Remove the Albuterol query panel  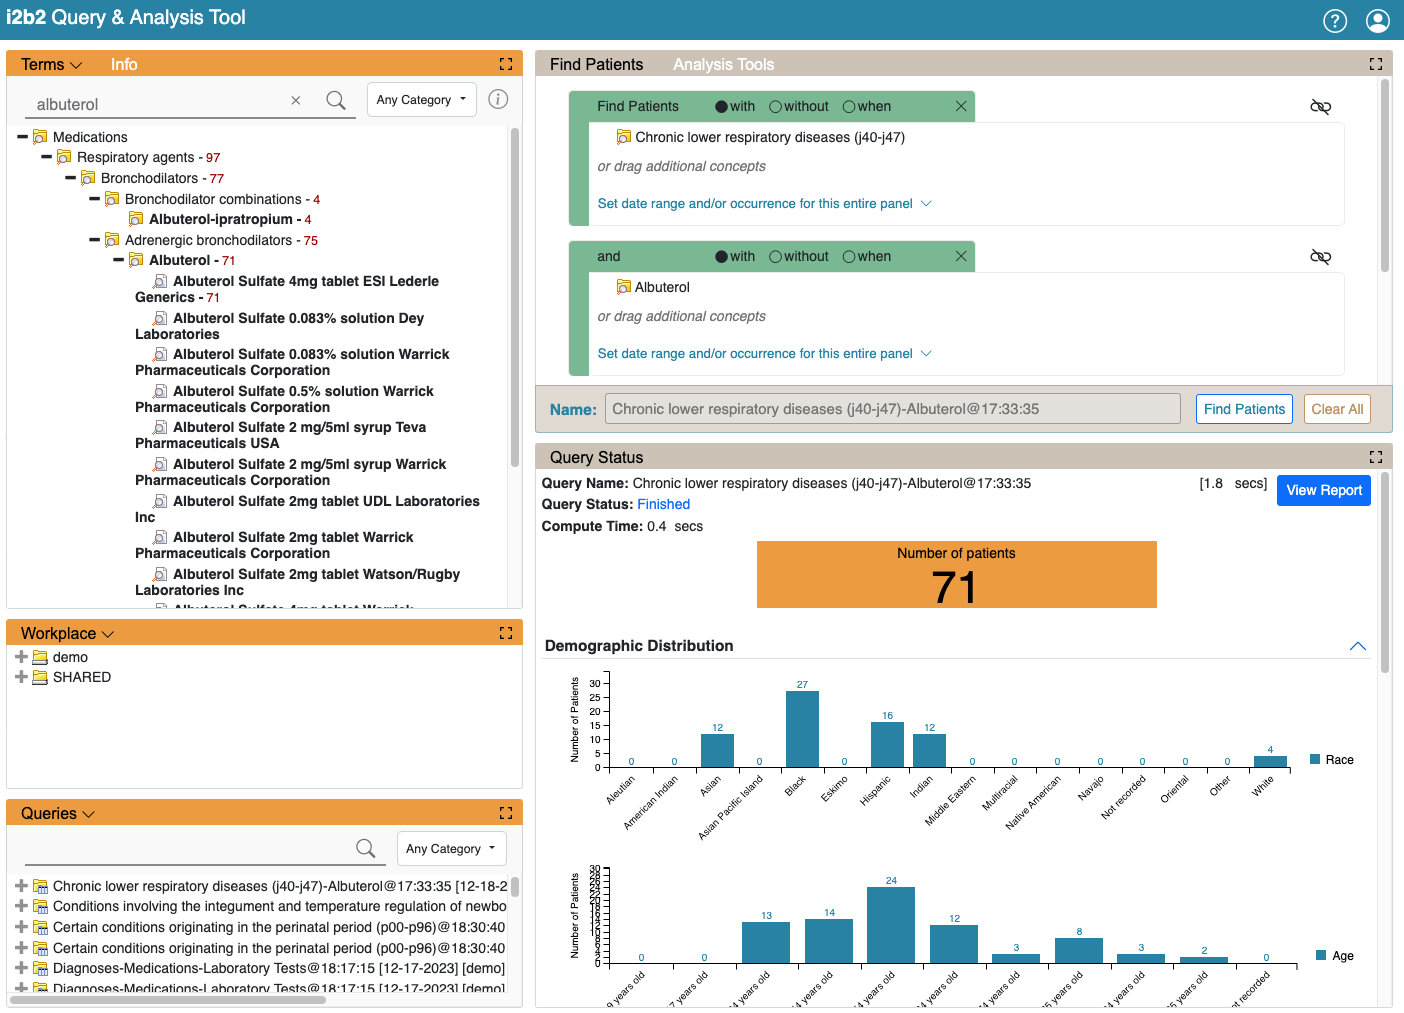tap(960, 256)
